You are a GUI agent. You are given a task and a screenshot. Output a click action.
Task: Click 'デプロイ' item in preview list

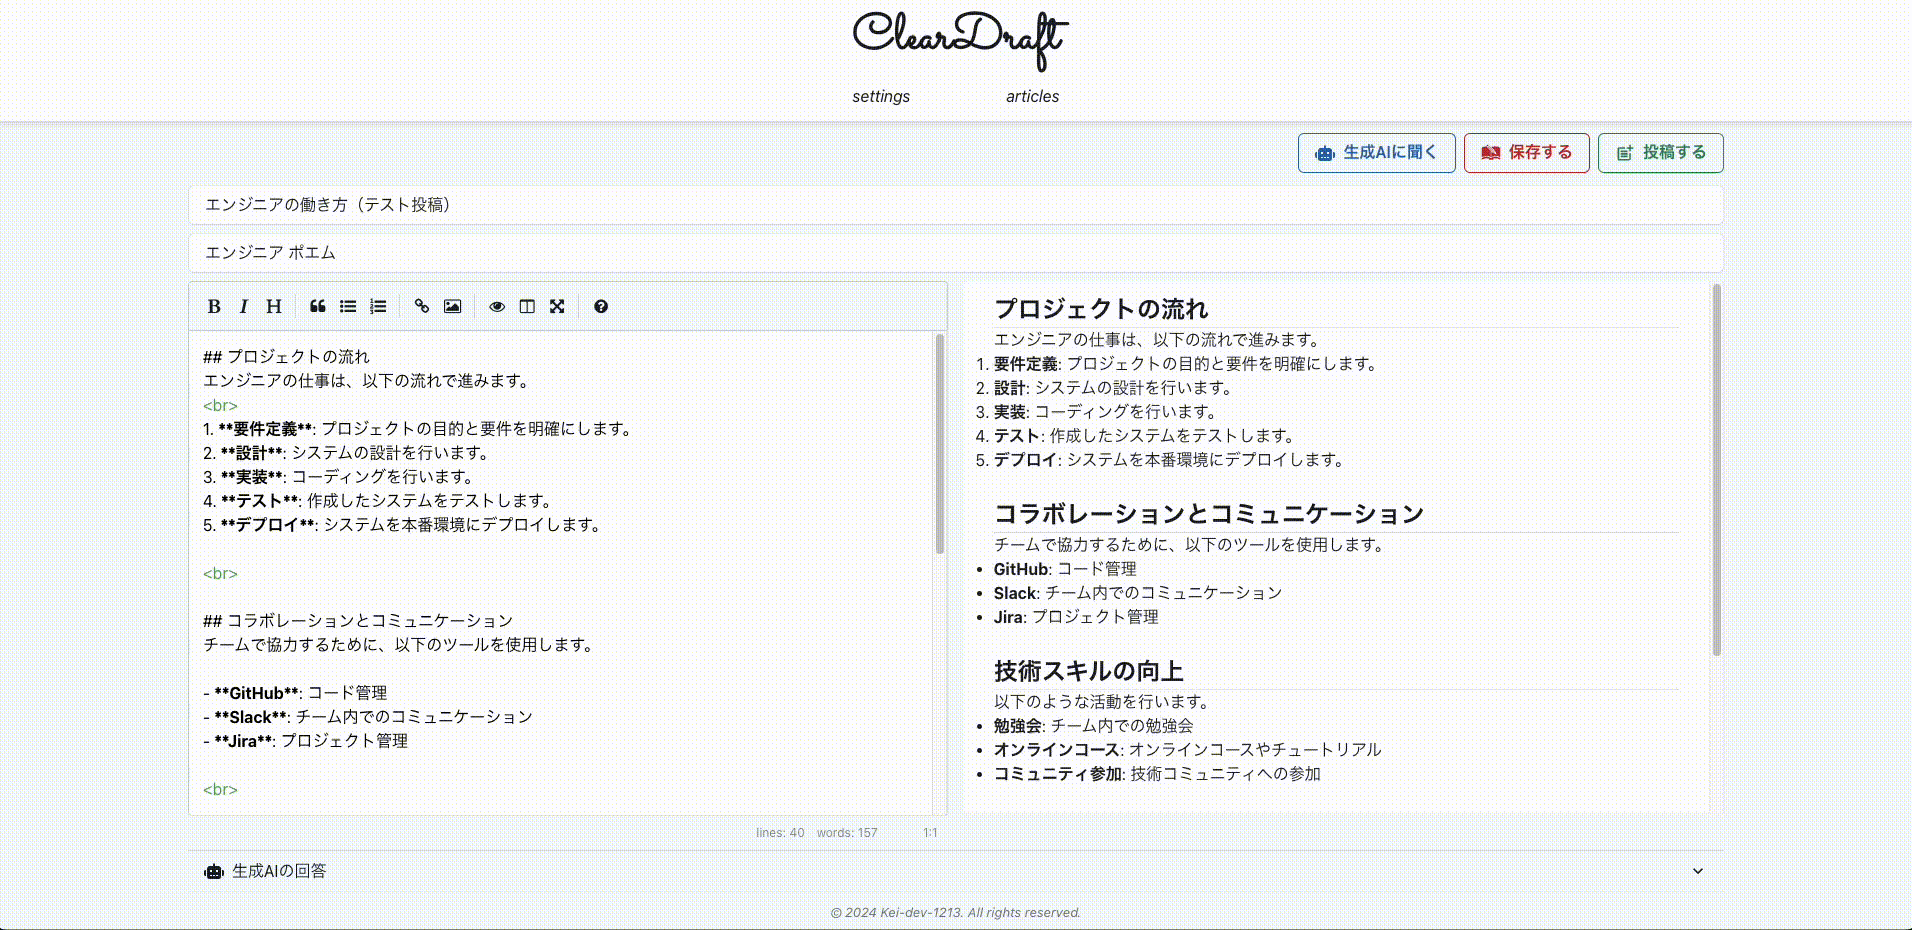(1171, 460)
